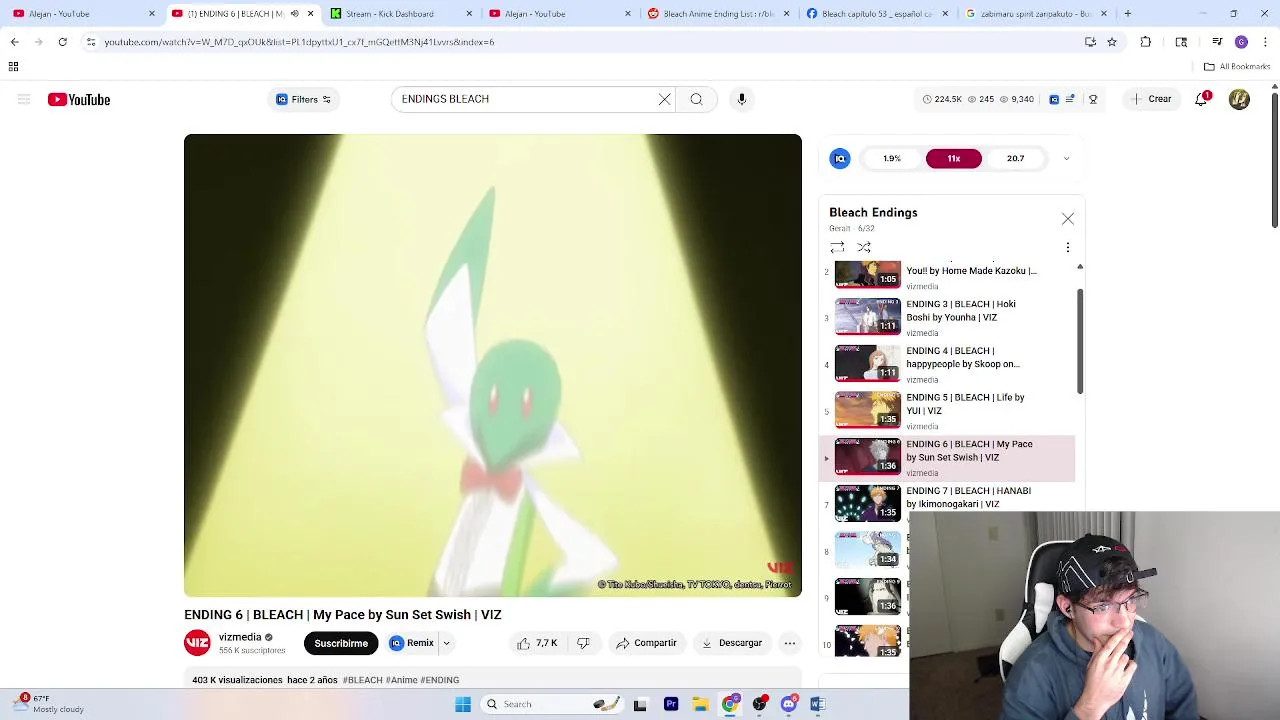The image size is (1280, 720).
Task: Open the YouTube hamburger guide menu
Action: [x=24, y=99]
